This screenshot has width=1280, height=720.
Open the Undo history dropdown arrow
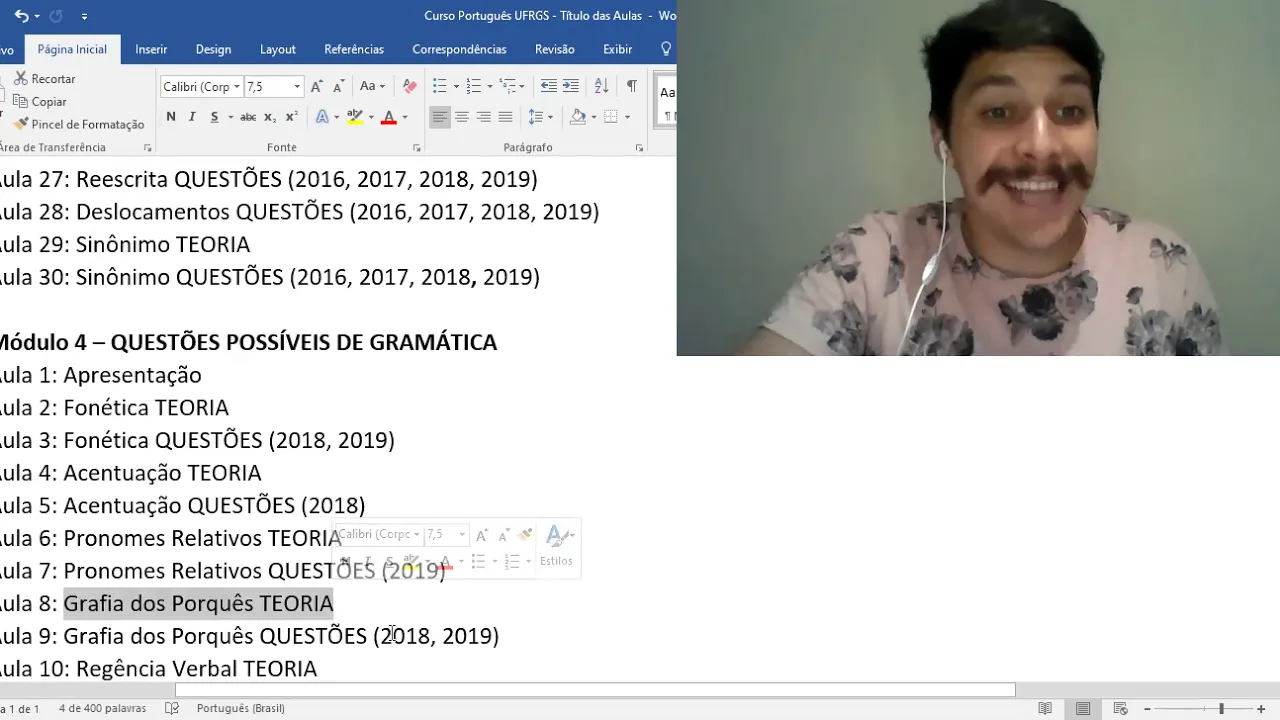[x=37, y=17]
